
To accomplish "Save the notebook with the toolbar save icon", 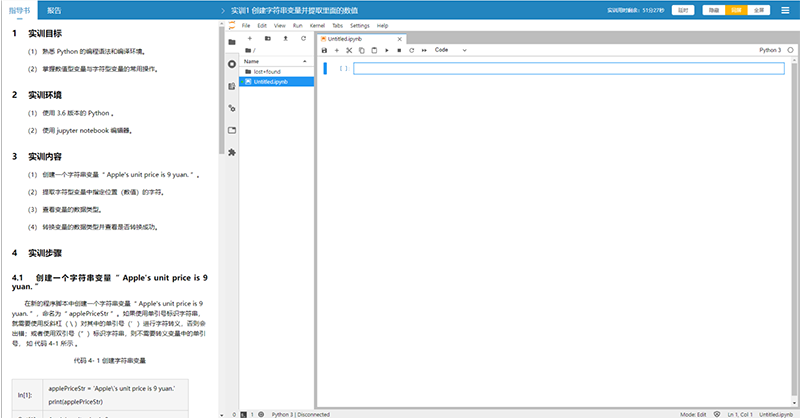I will click(324, 49).
